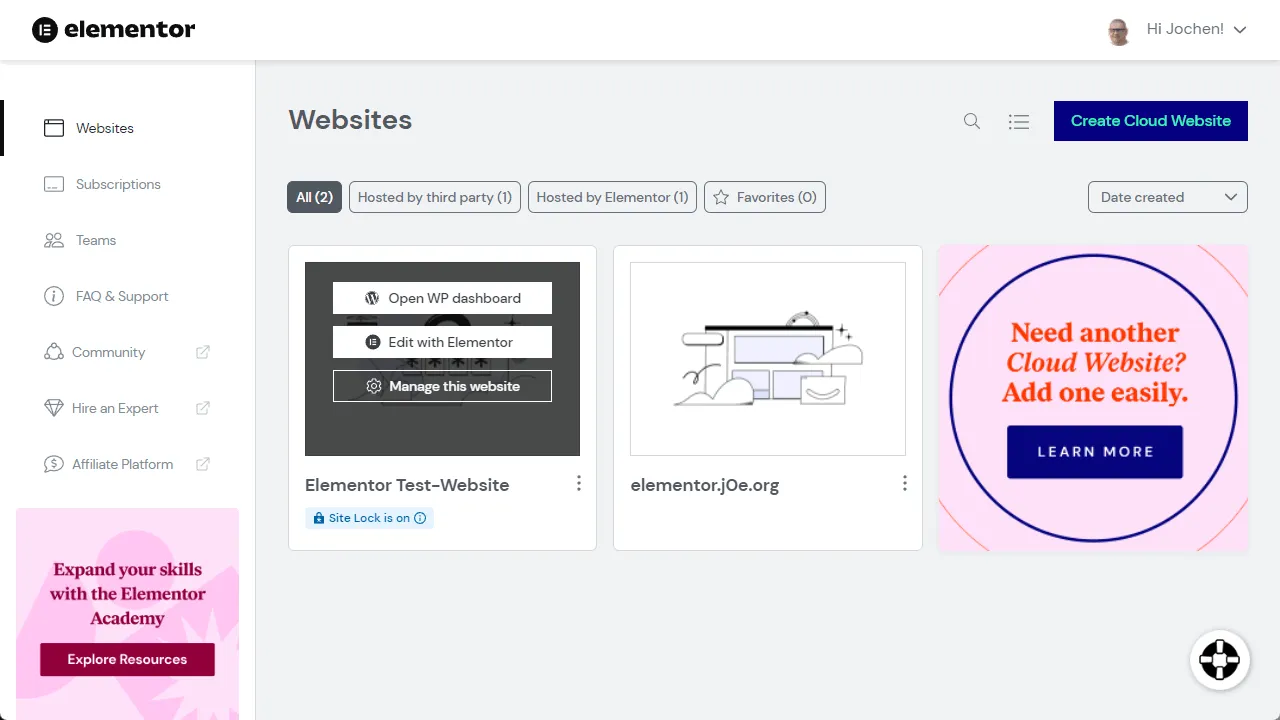The width and height of the screenshot is (1280, 720).
Task: Open Affiliate Platform link
Action: (x=122, y=464)
